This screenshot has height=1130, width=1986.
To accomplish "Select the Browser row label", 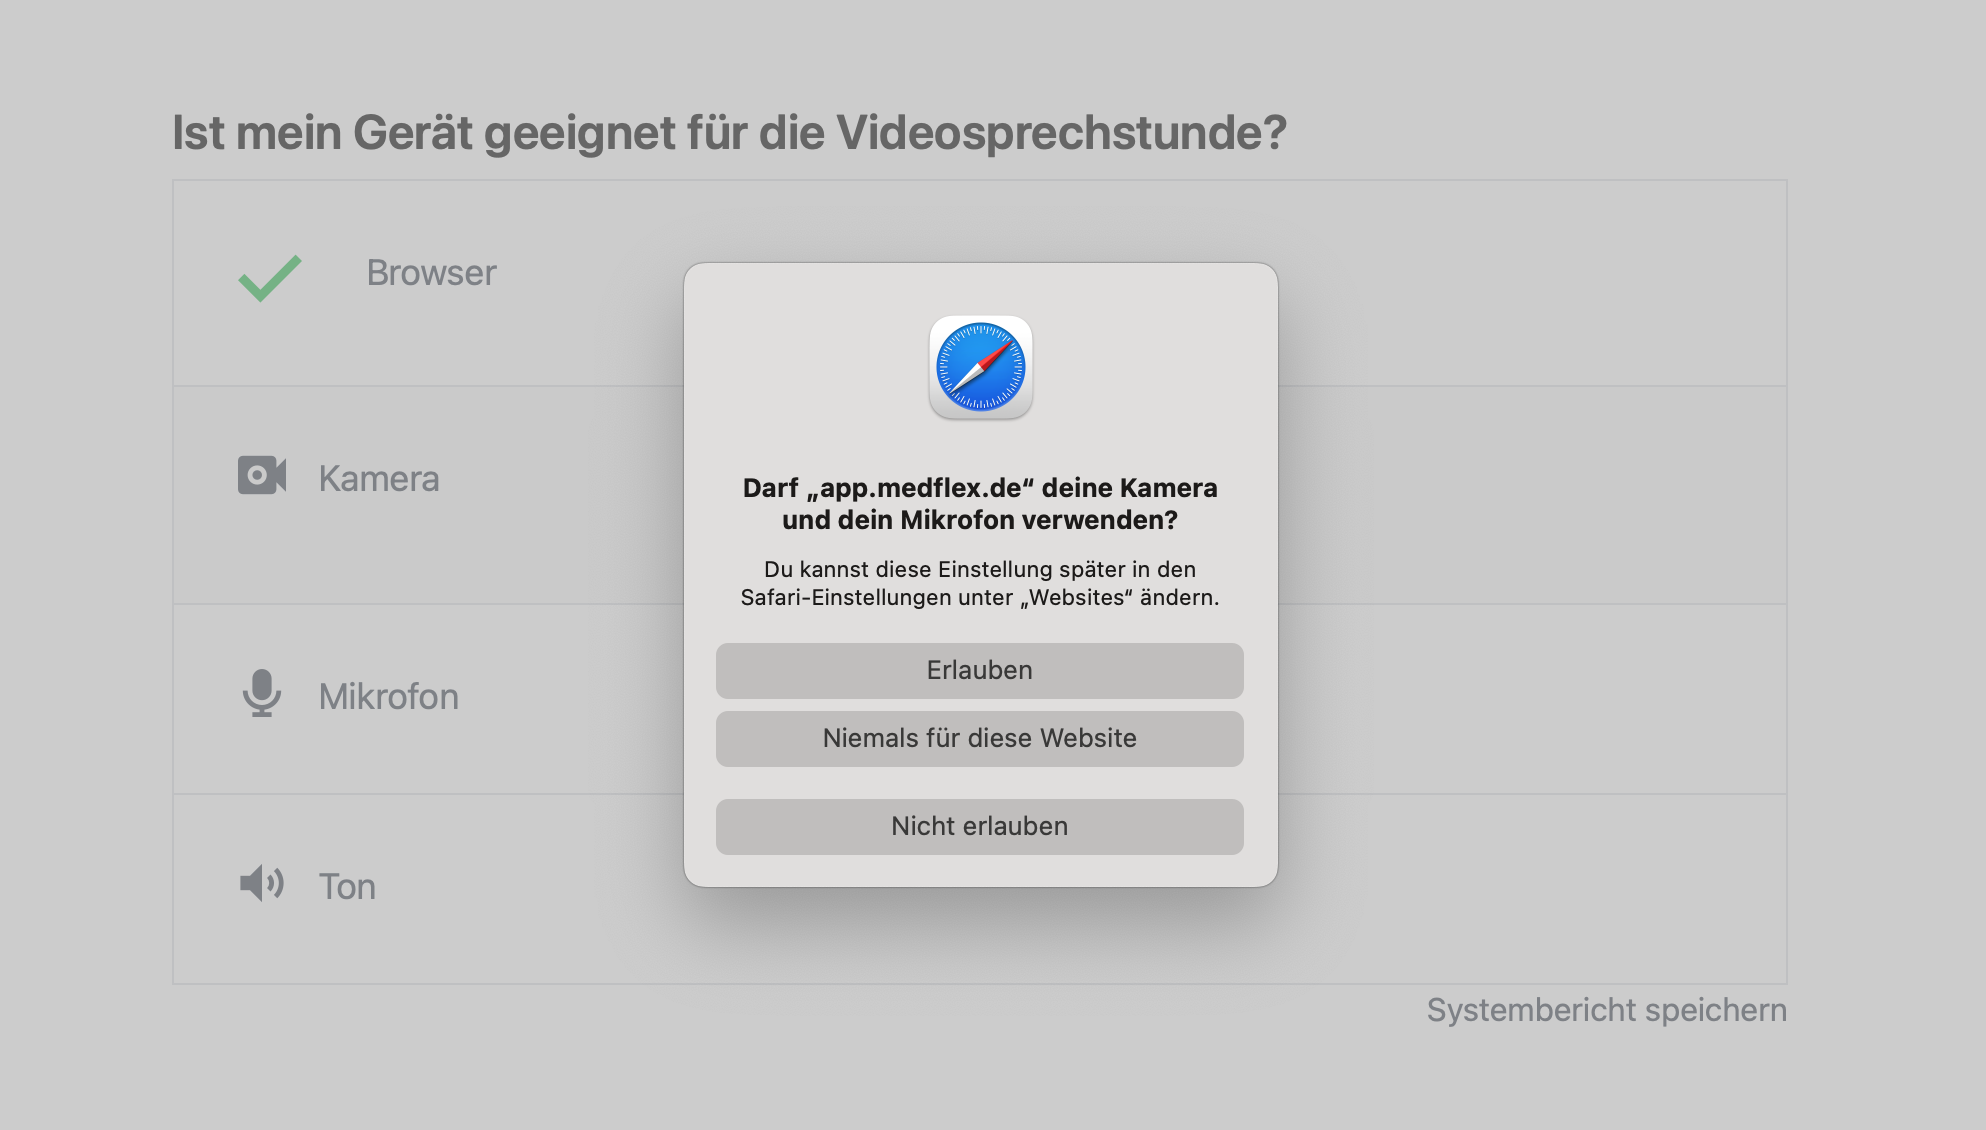I will coord(431,272).
